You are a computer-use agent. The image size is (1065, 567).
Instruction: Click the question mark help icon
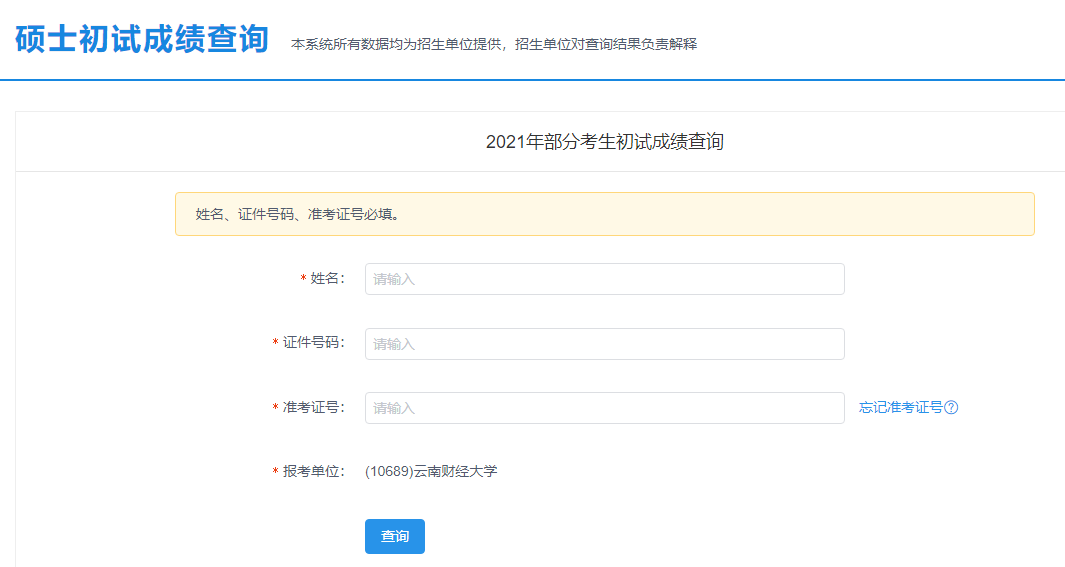(951, 407)
